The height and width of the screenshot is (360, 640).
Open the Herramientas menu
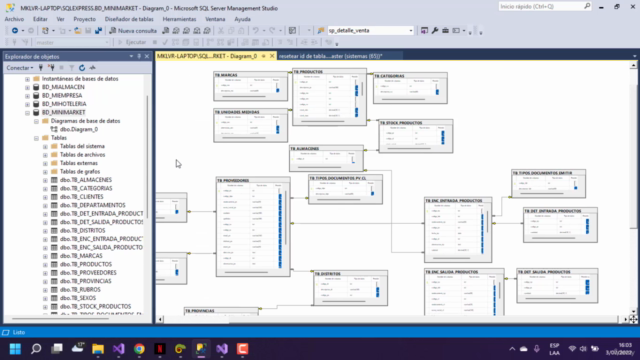pyautogui.click(x=179, y=19)
